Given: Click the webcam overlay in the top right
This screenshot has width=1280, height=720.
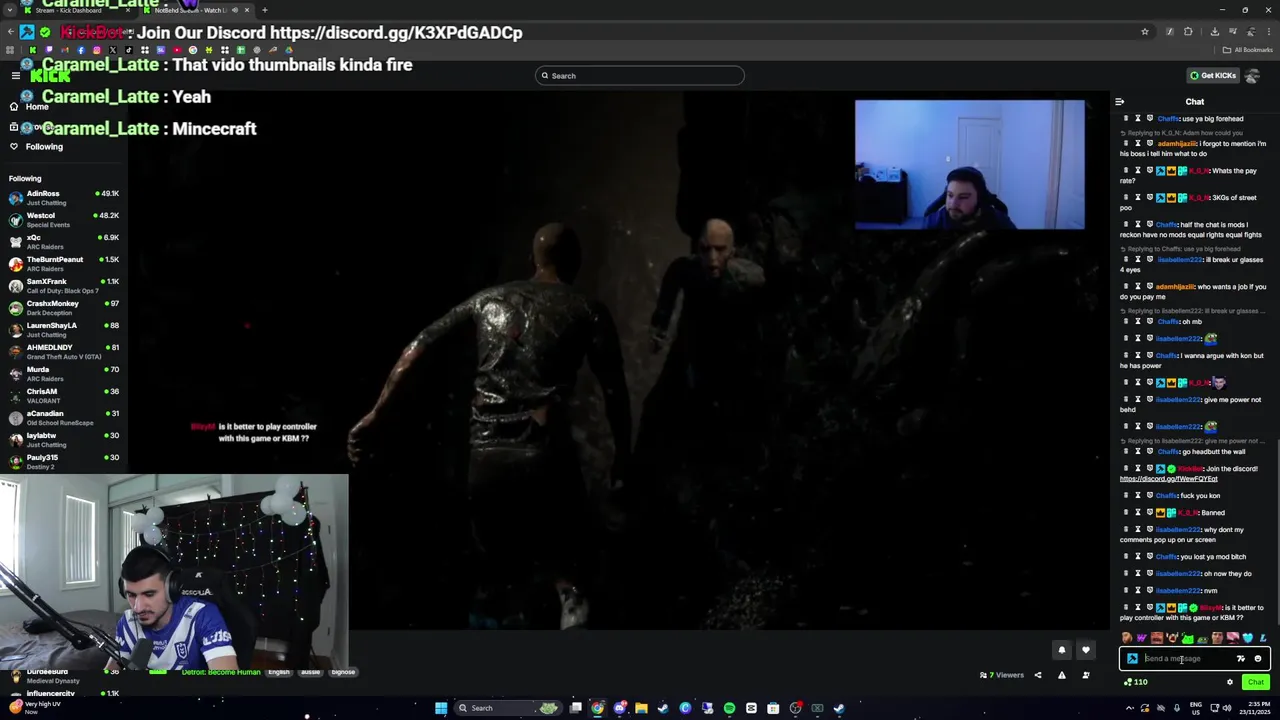Looking at the screenshot, I should pos(969,164).
